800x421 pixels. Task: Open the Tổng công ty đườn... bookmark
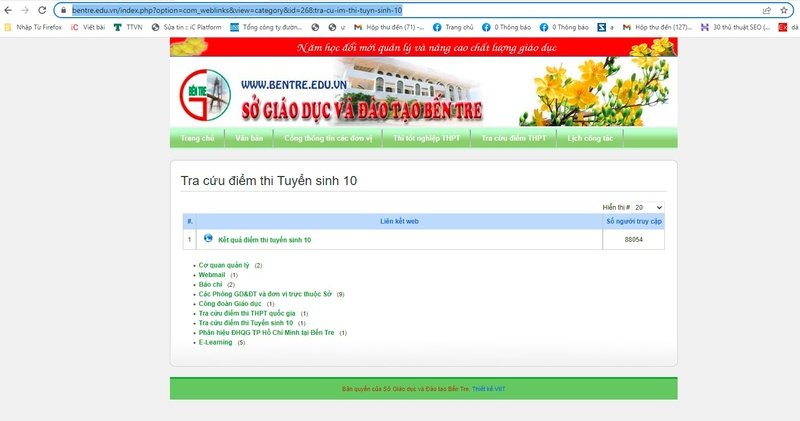(x=266, y=27)
